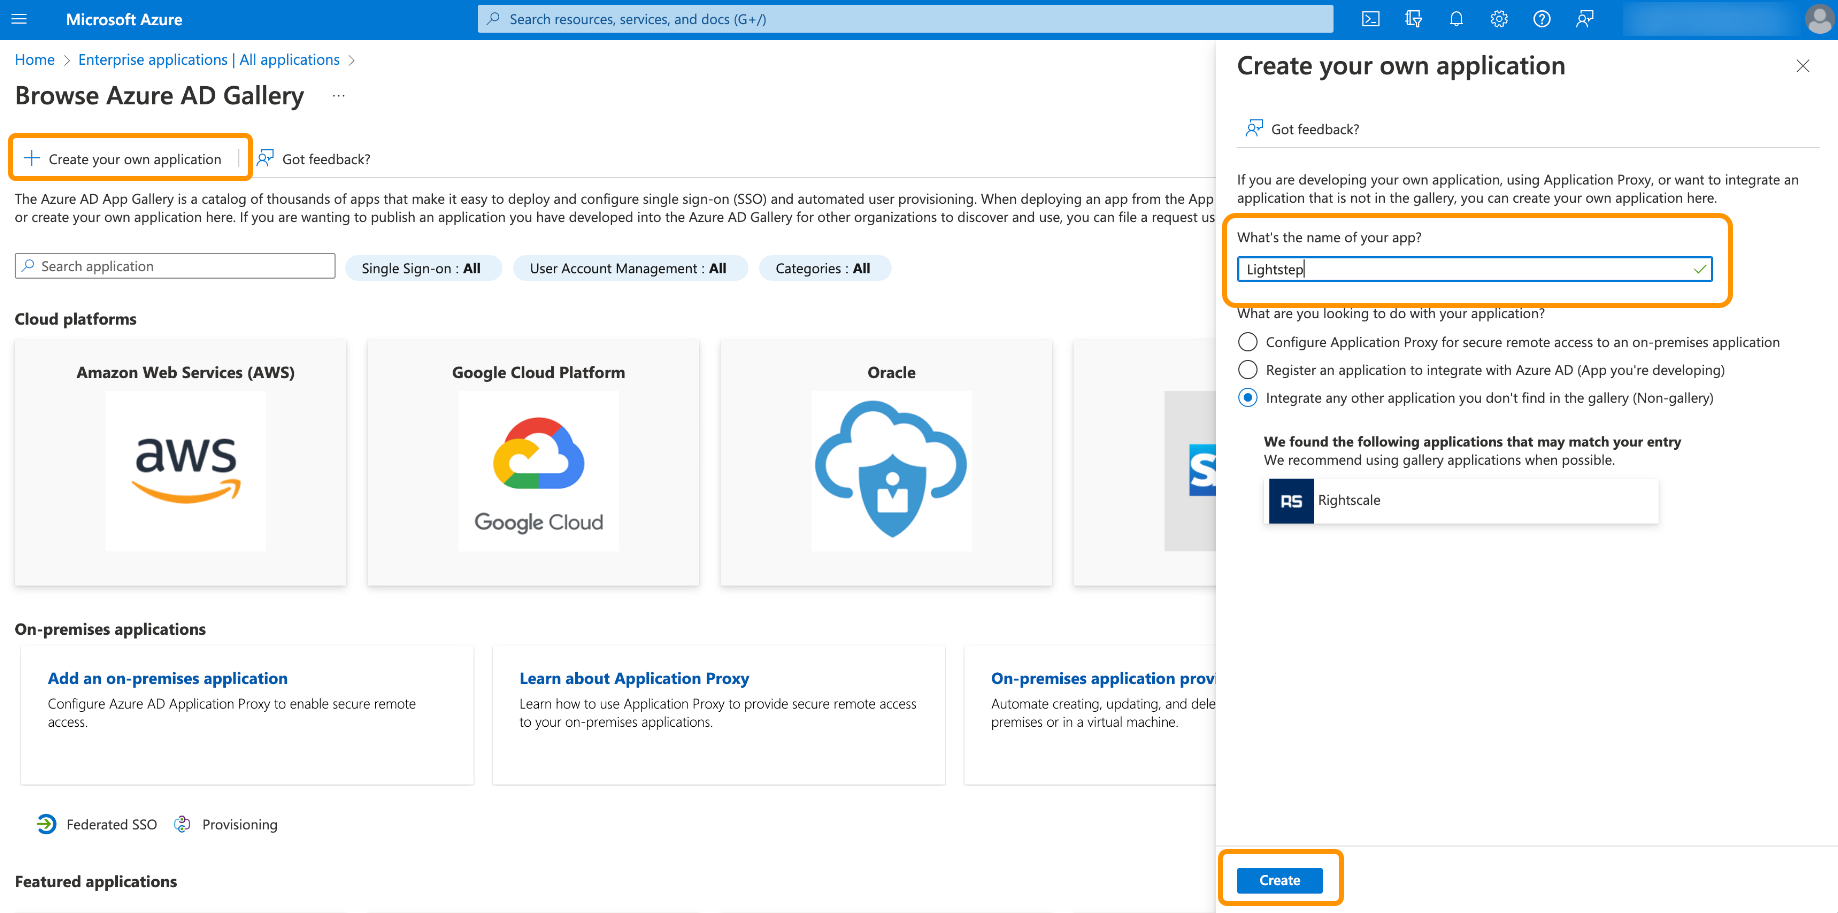Open the User Account Management filter

(630, 268)
